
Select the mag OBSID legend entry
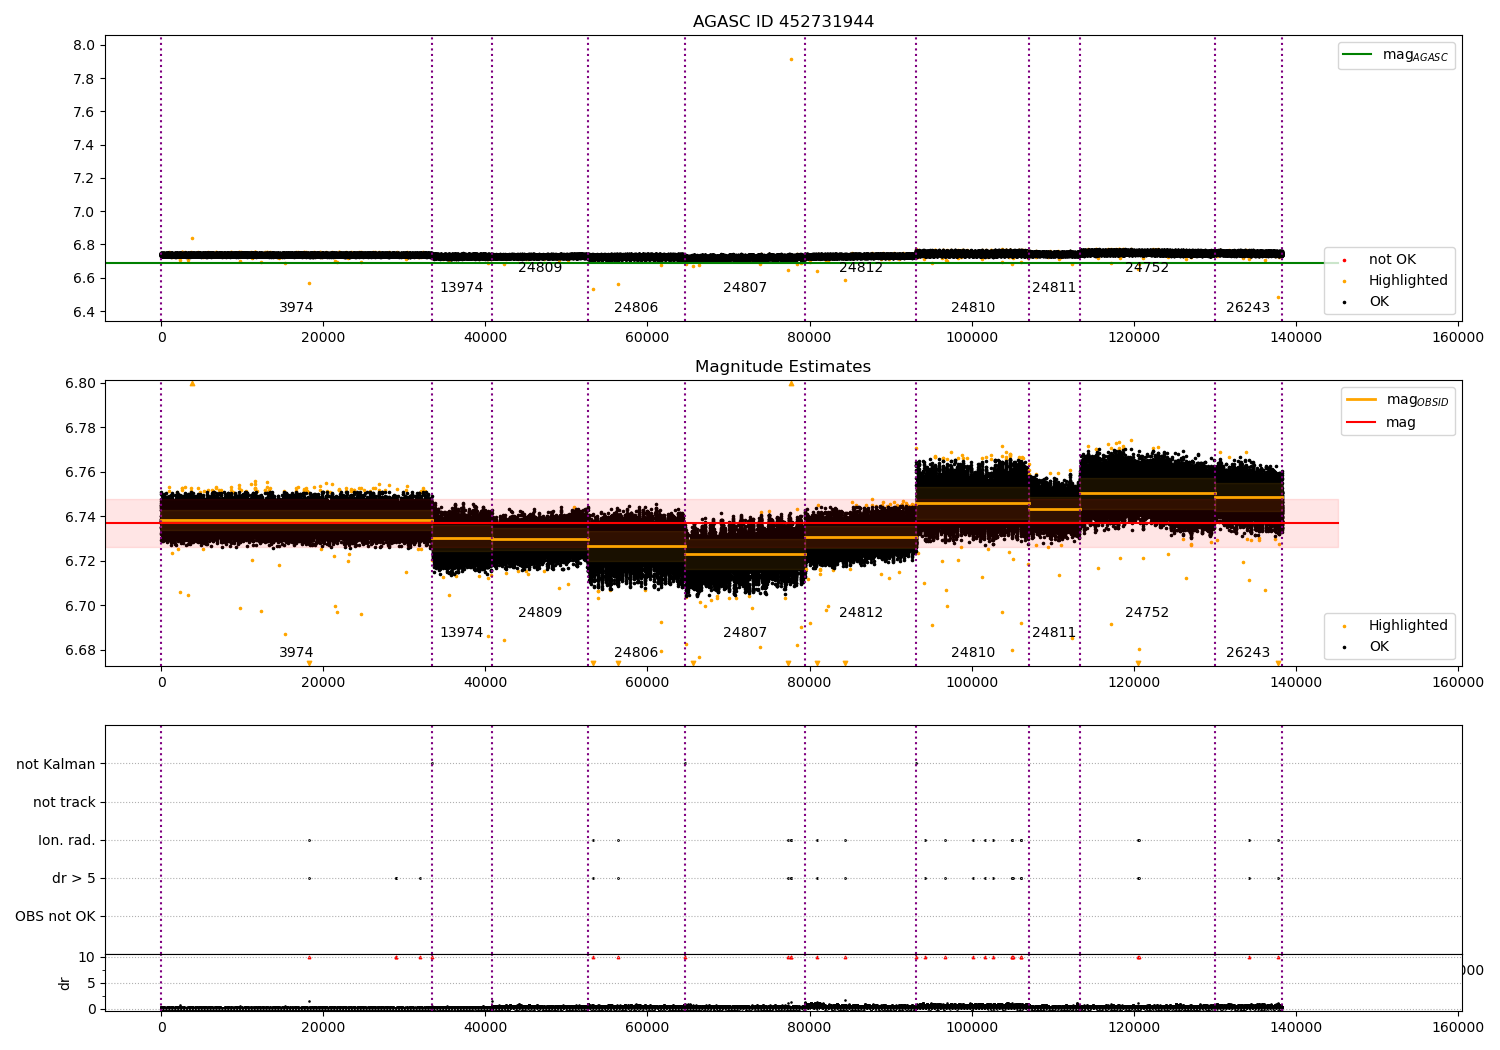[x=1398, y=400]
